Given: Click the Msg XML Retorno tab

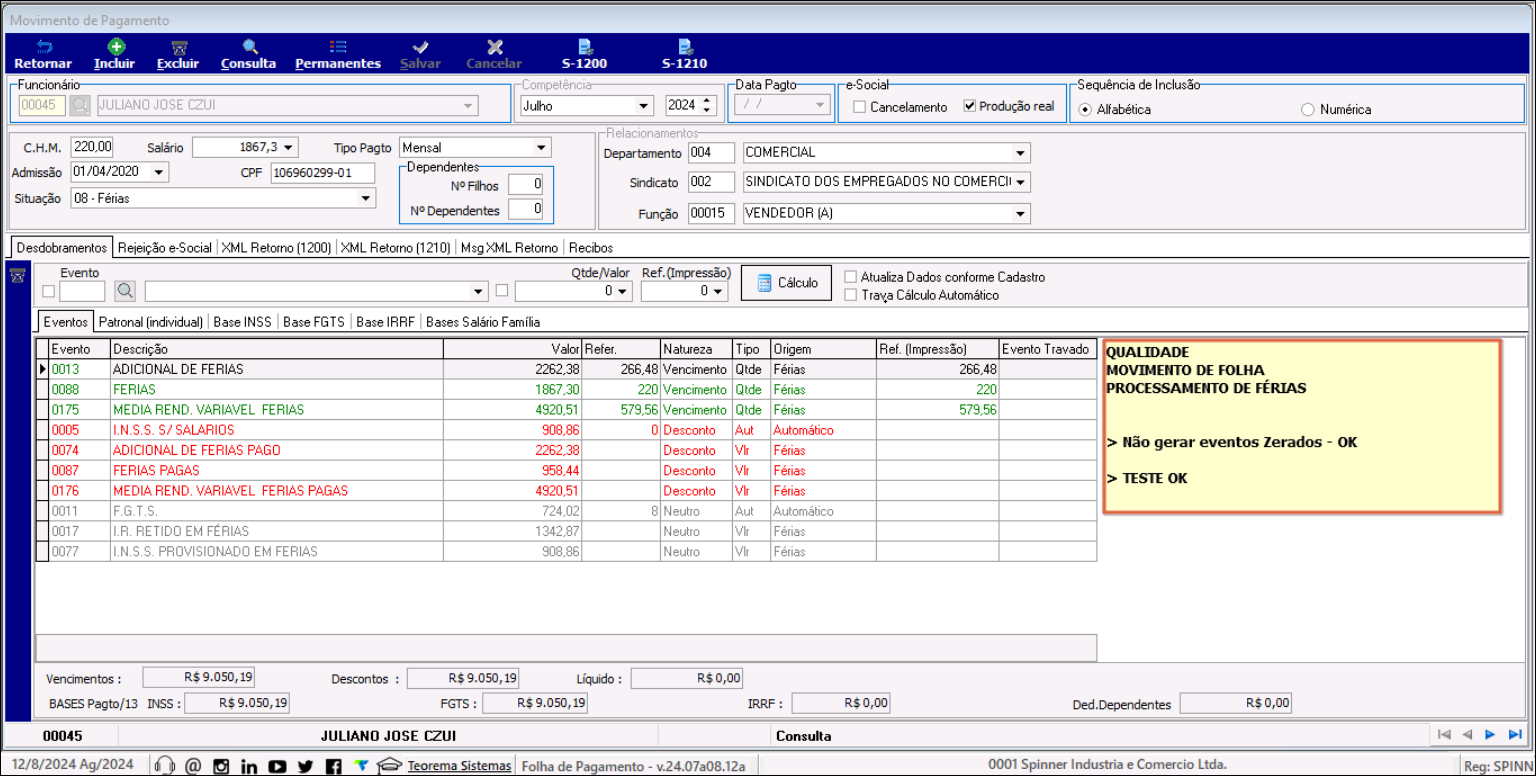Looking at the screenshot, I should pyautogui.click(x=509, y=247).
